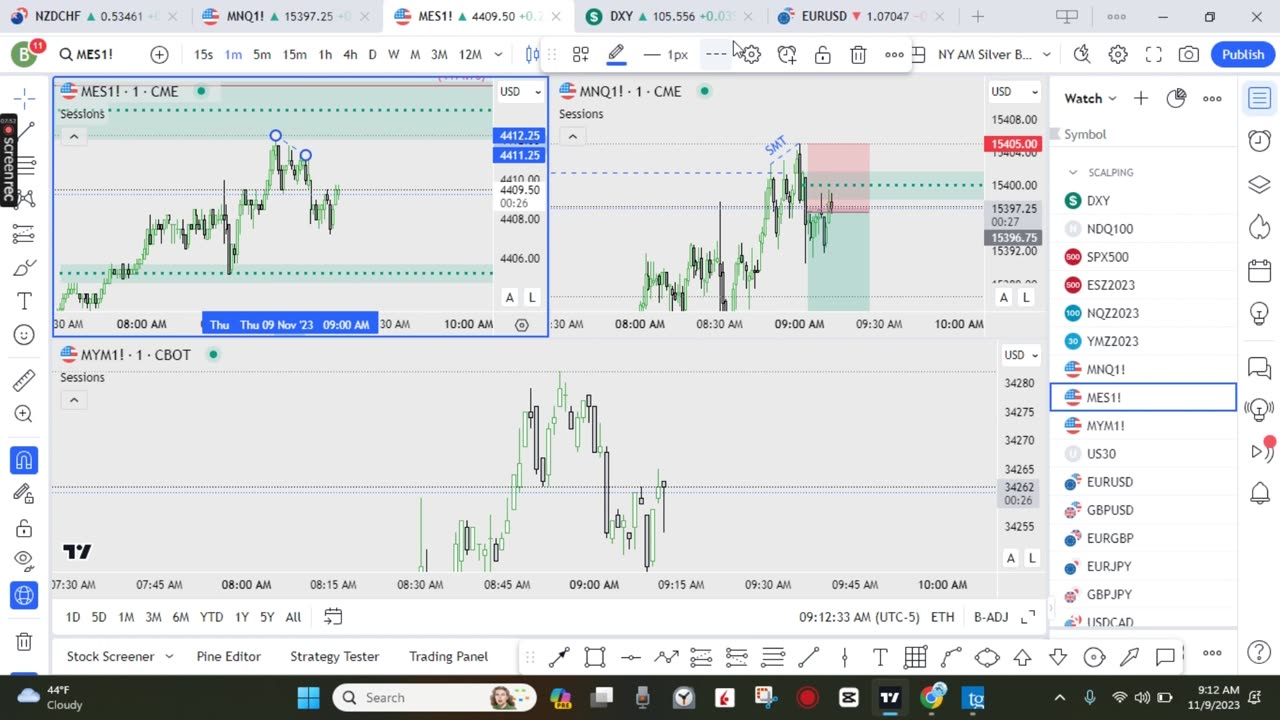
Task: Select the callout comment drawing tool
Action: (1165, 657)
